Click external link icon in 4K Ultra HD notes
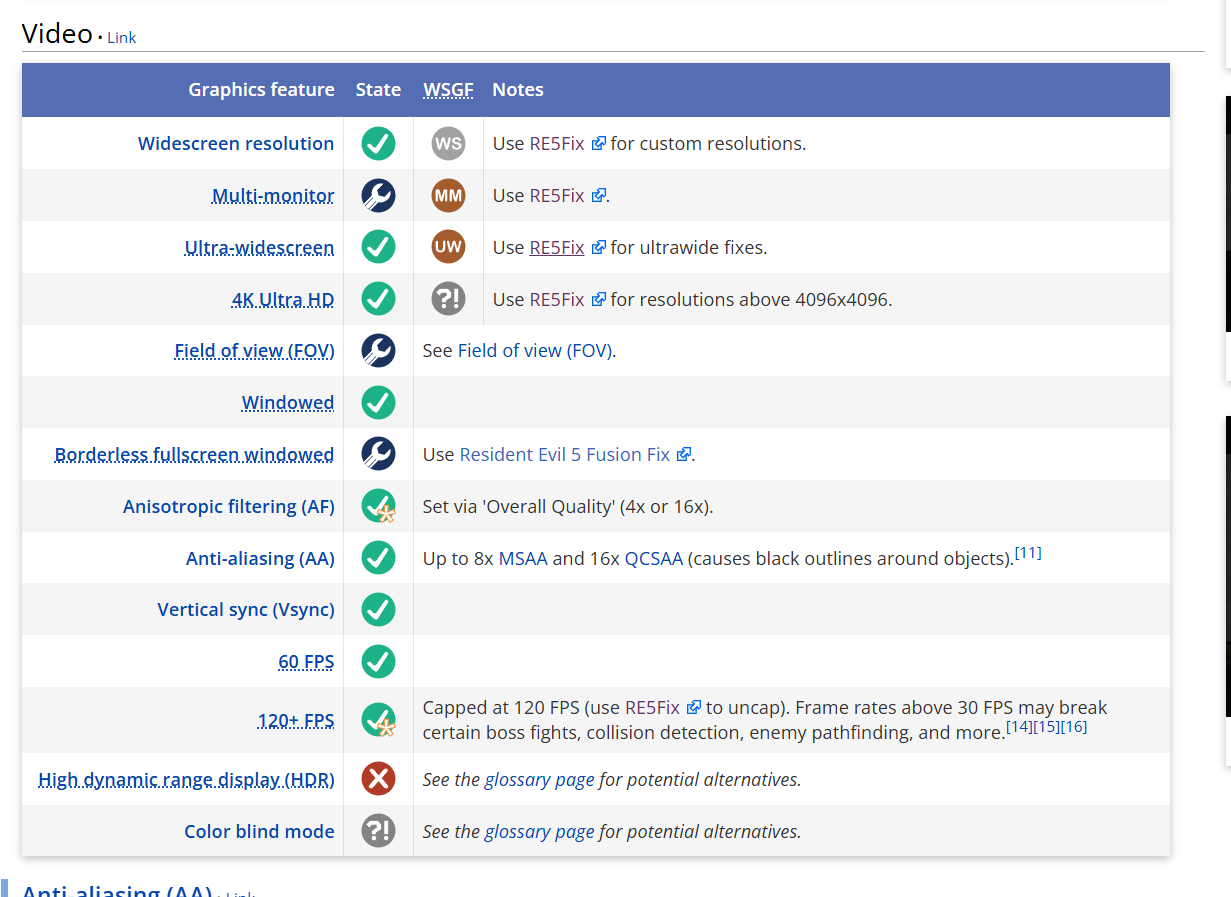1231x897 pixels. 598,299
